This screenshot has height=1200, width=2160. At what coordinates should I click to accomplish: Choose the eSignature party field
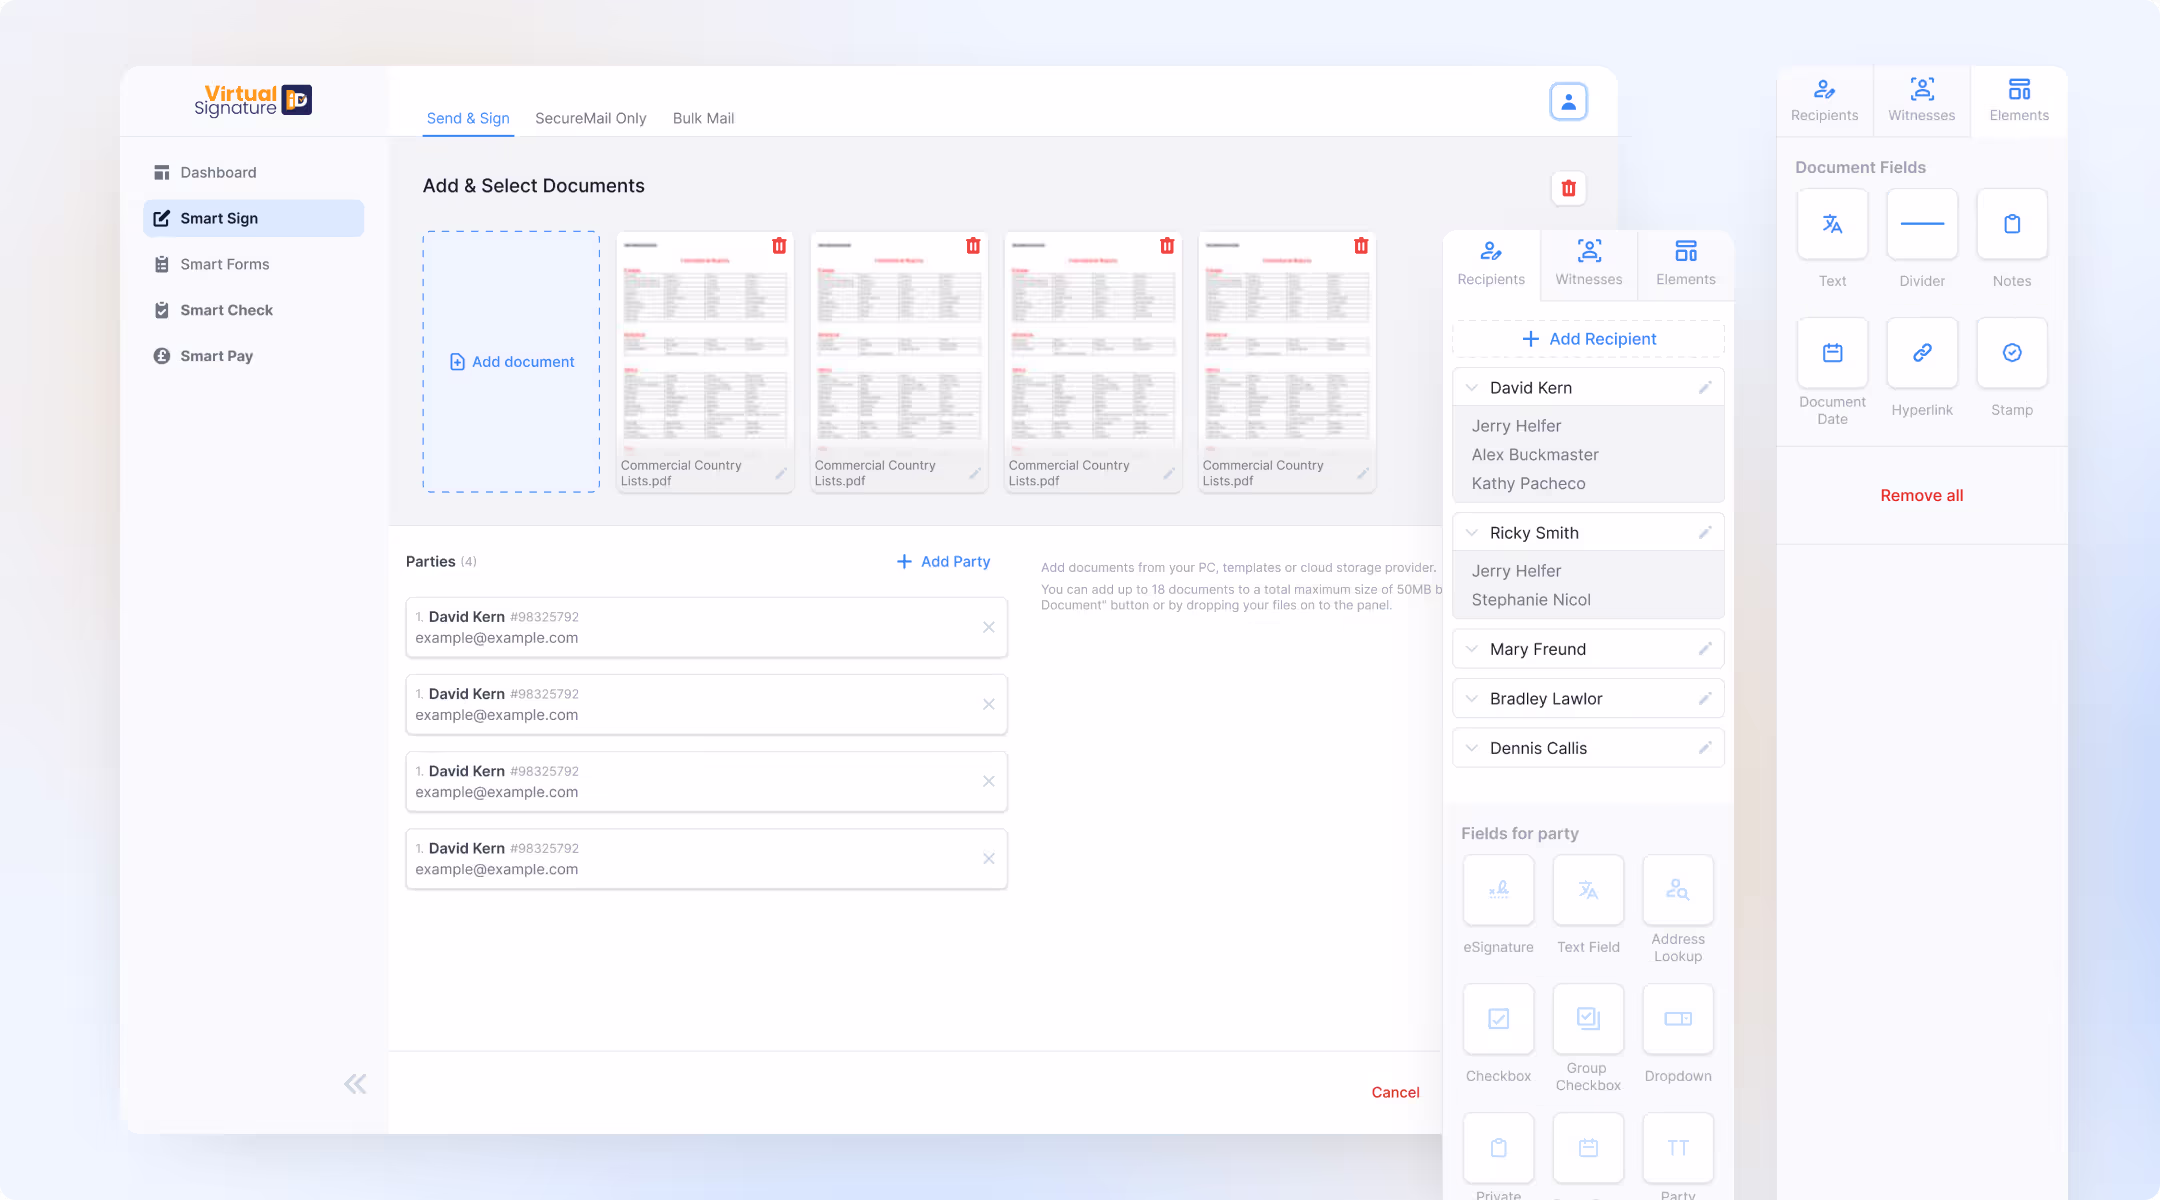click(x=1498, y=890)
